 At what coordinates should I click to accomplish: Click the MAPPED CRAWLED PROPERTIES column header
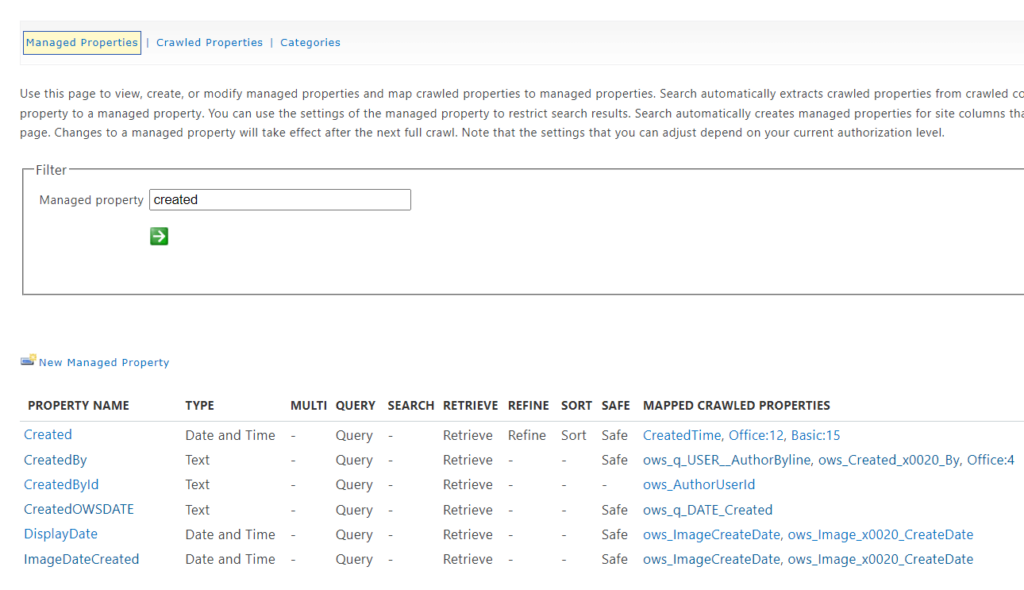736,406
